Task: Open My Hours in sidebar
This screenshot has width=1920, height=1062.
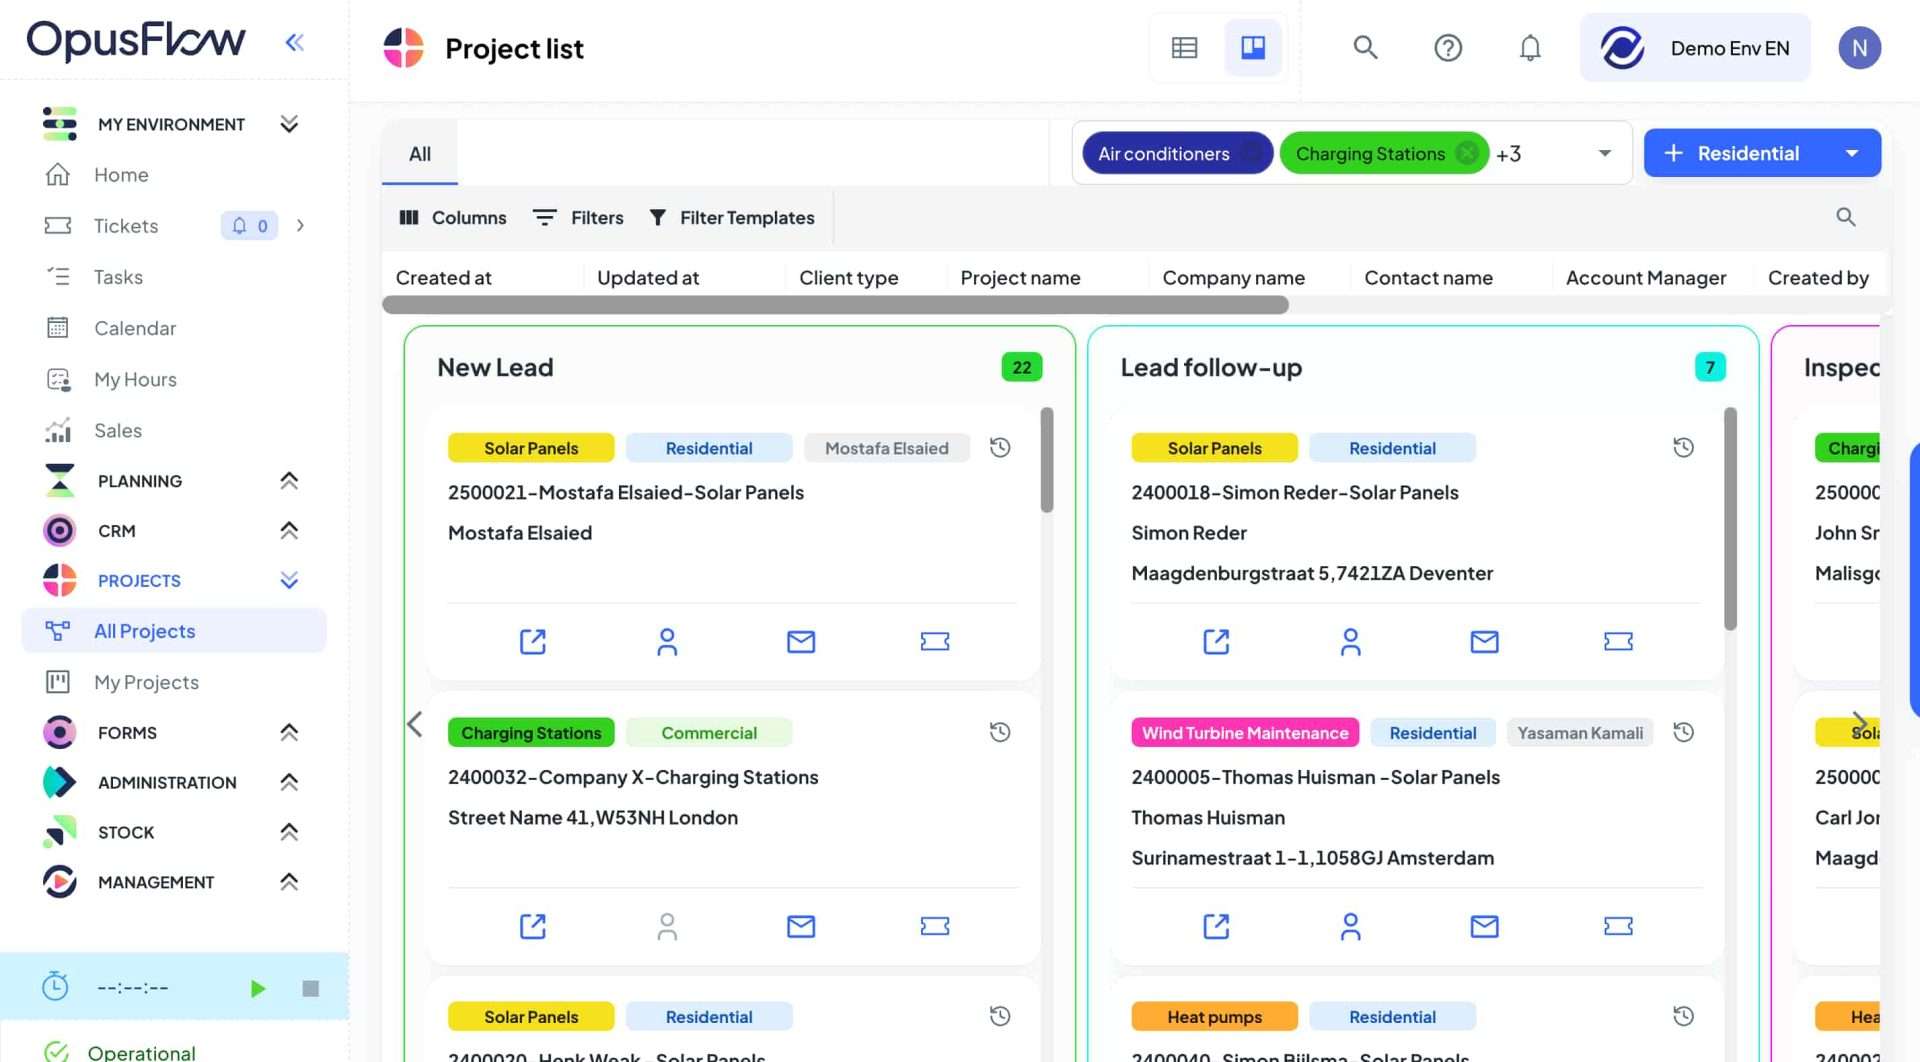Action: pos(135,379)
